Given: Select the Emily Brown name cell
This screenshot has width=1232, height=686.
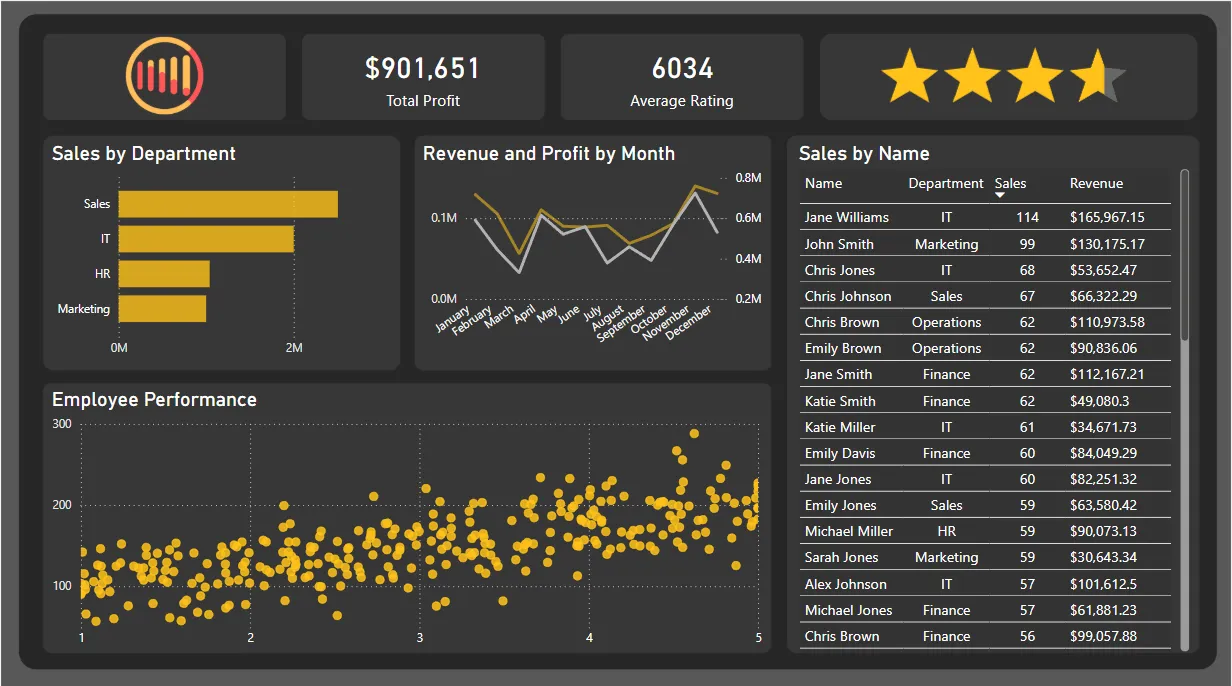Looking at the screenshot, I should [843, 348].
